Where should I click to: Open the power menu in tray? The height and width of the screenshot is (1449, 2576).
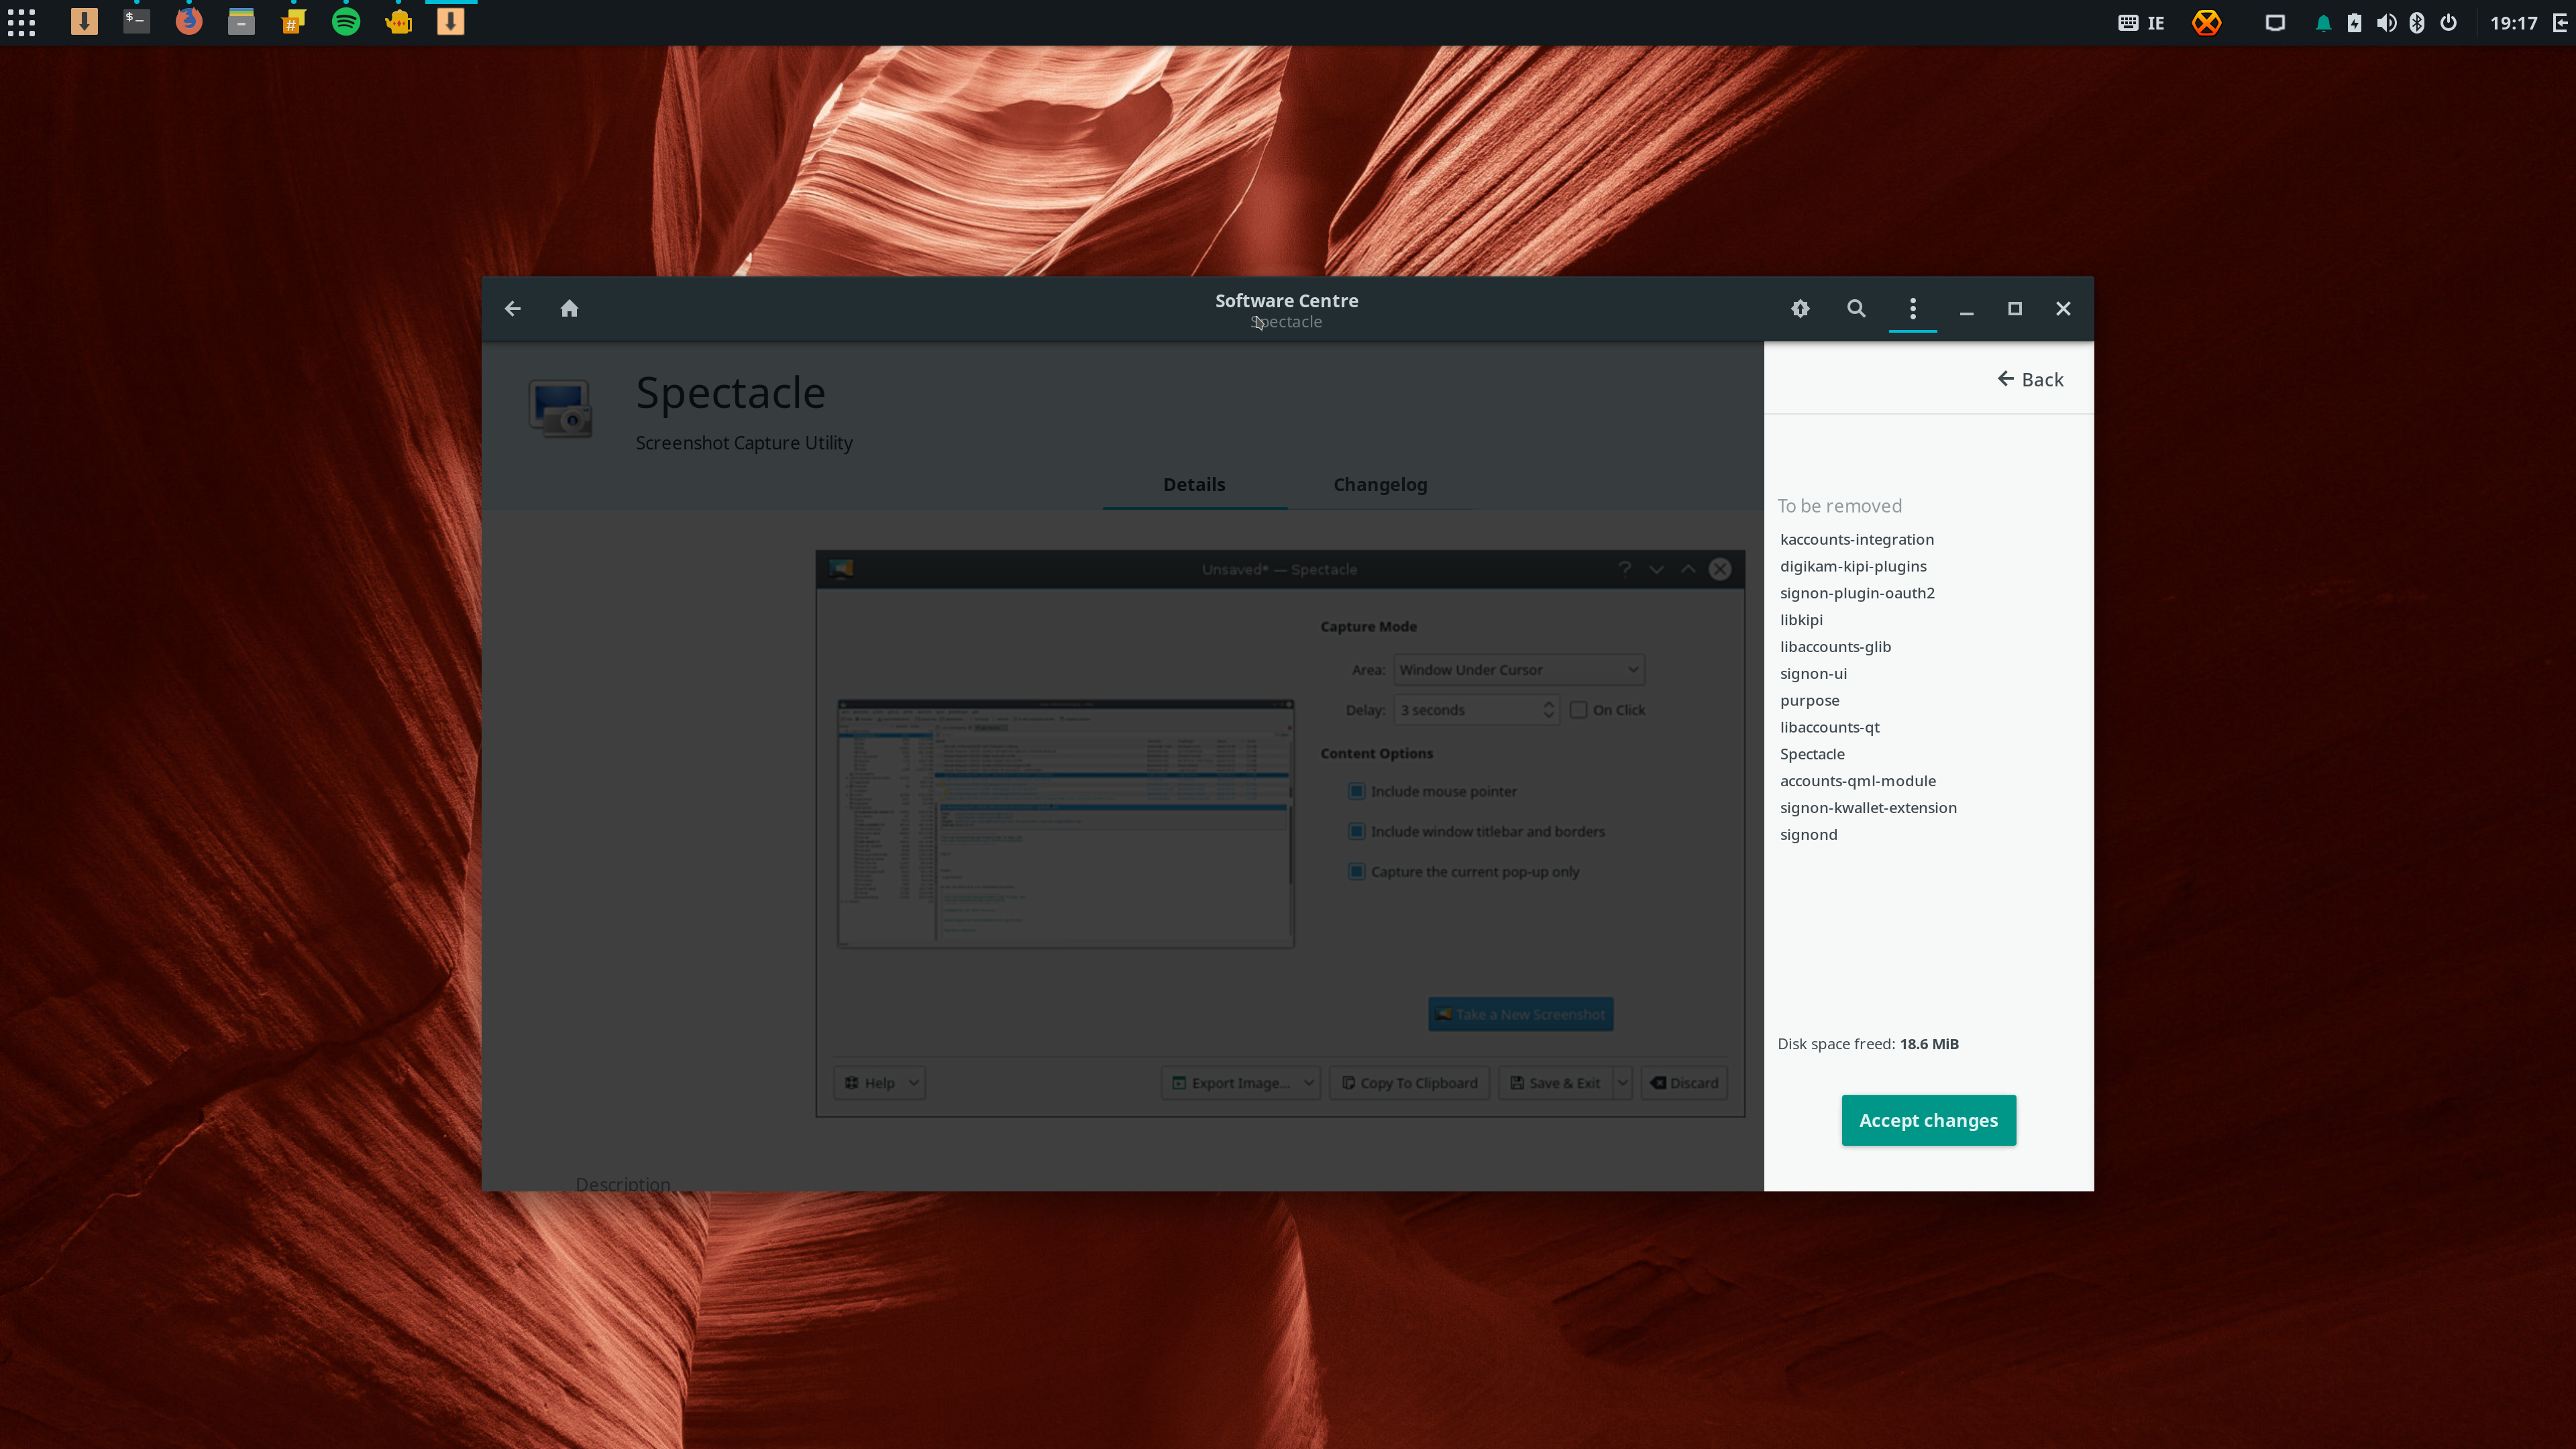pyautogui.click(x=2448, y=23)
